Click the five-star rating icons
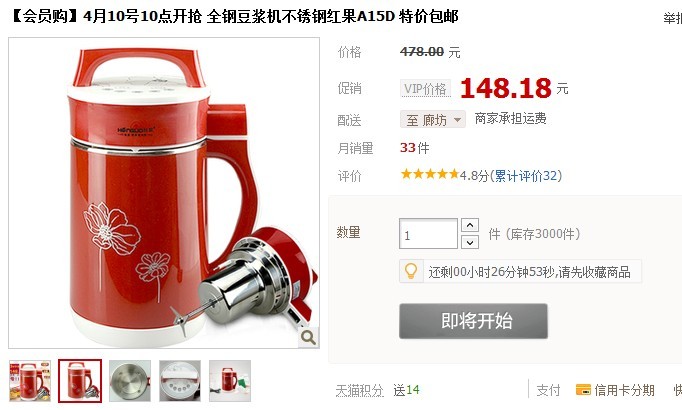The width and height of the screenshot is (682, 410). (x=430, y=175)
